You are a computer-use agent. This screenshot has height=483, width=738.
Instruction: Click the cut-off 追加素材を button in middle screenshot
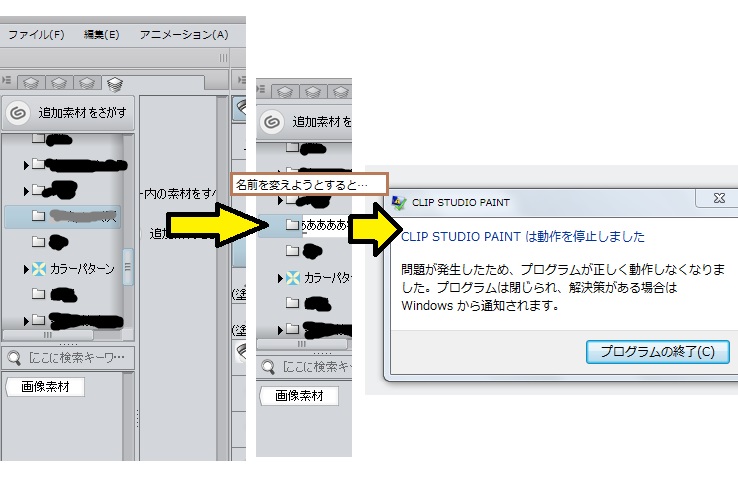point(305,122)
